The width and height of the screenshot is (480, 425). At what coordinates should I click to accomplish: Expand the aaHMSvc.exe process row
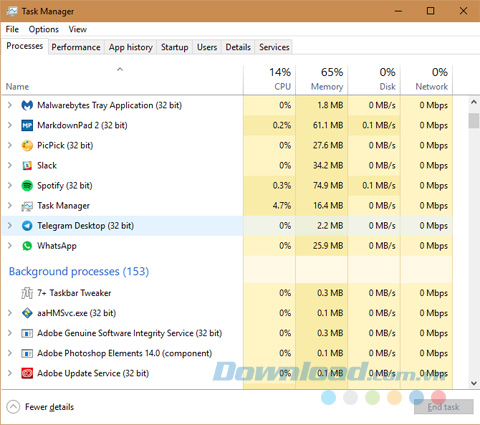[x=10, y=313]
